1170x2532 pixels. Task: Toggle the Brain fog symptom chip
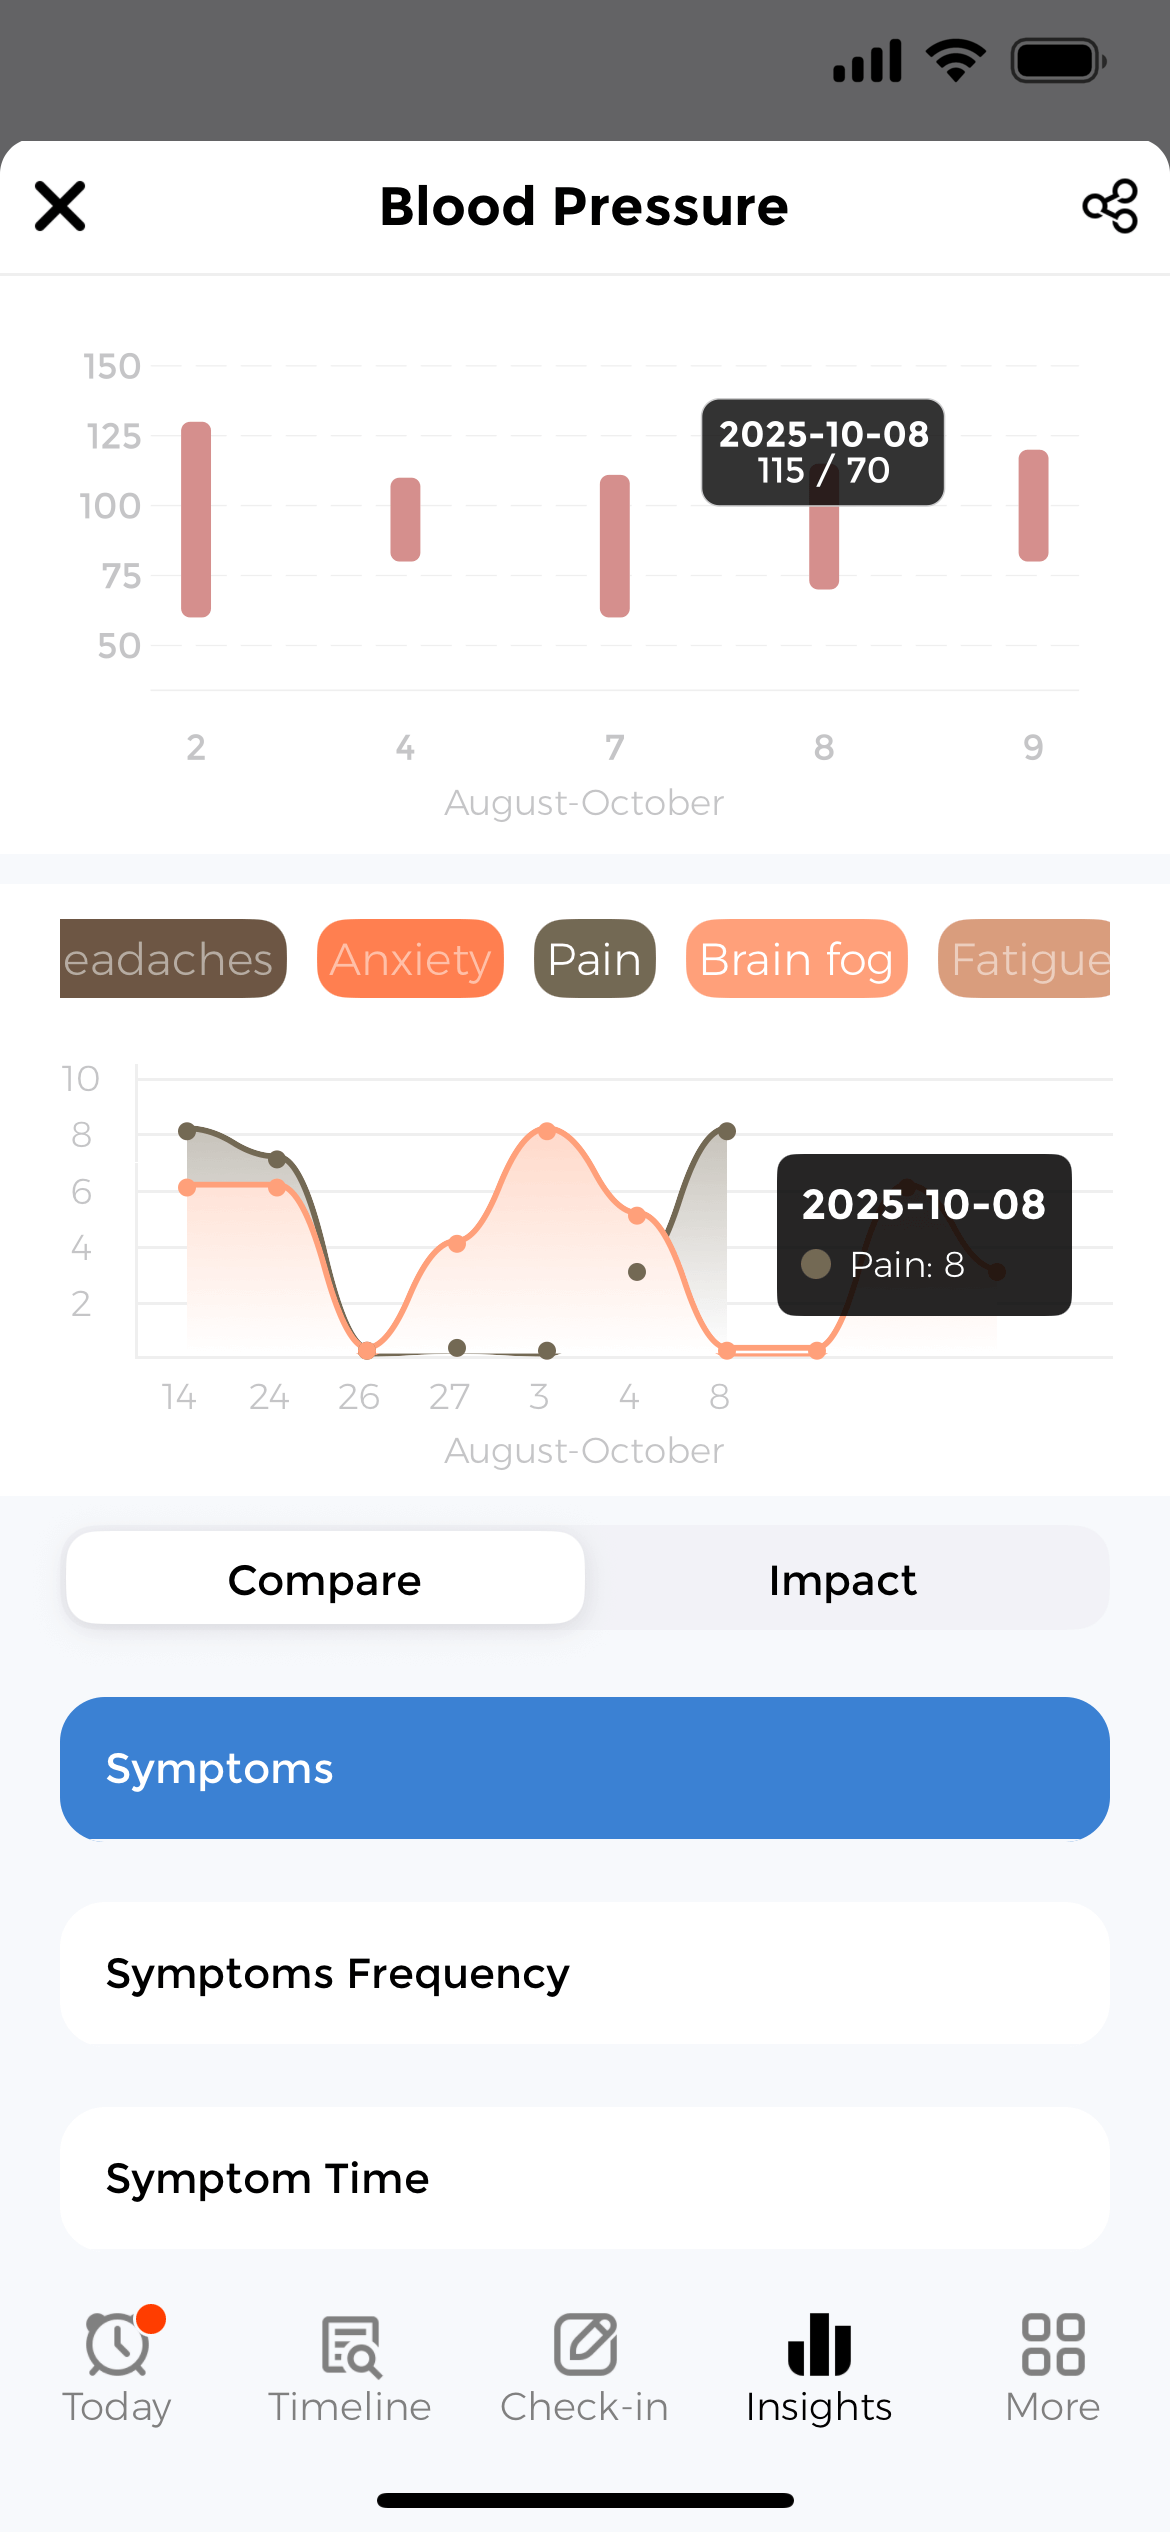(796, 959)
